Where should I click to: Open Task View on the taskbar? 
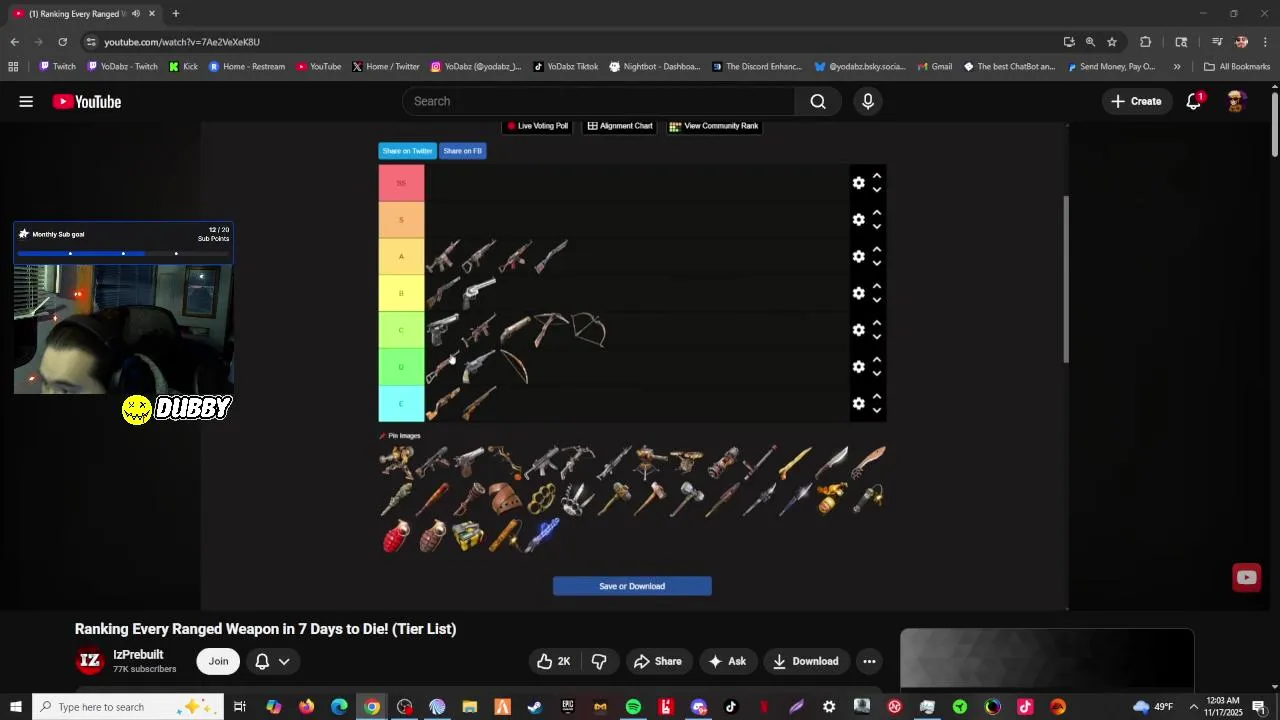pos(240,707)
